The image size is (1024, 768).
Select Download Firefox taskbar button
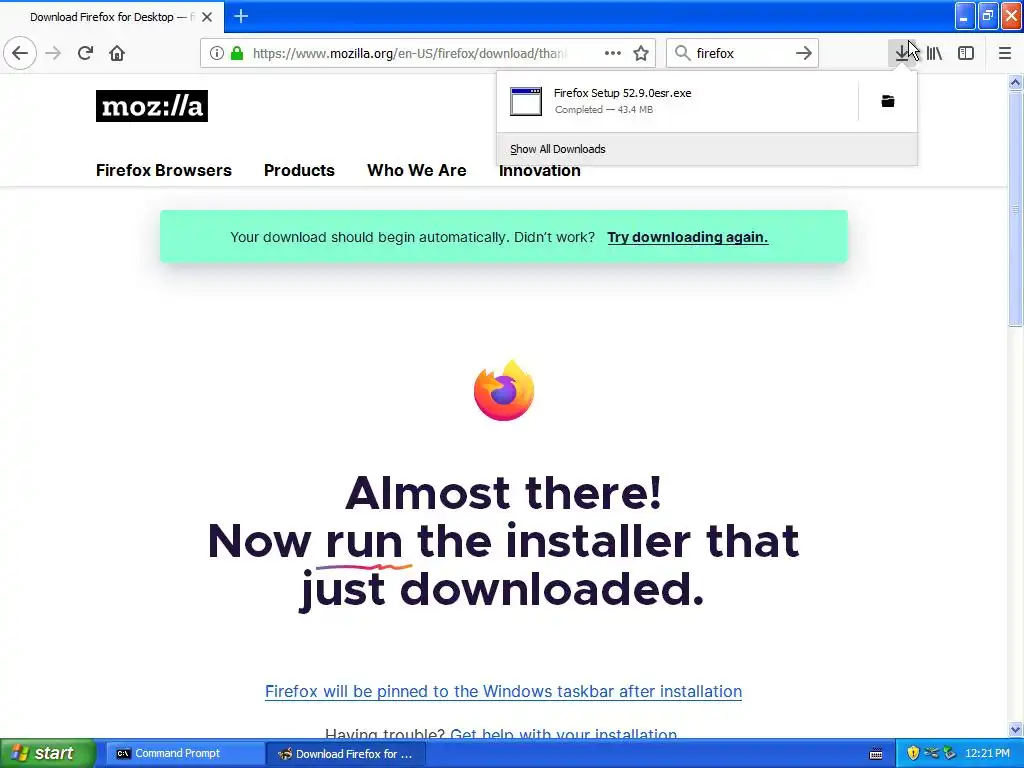click(x=346, y=754)
